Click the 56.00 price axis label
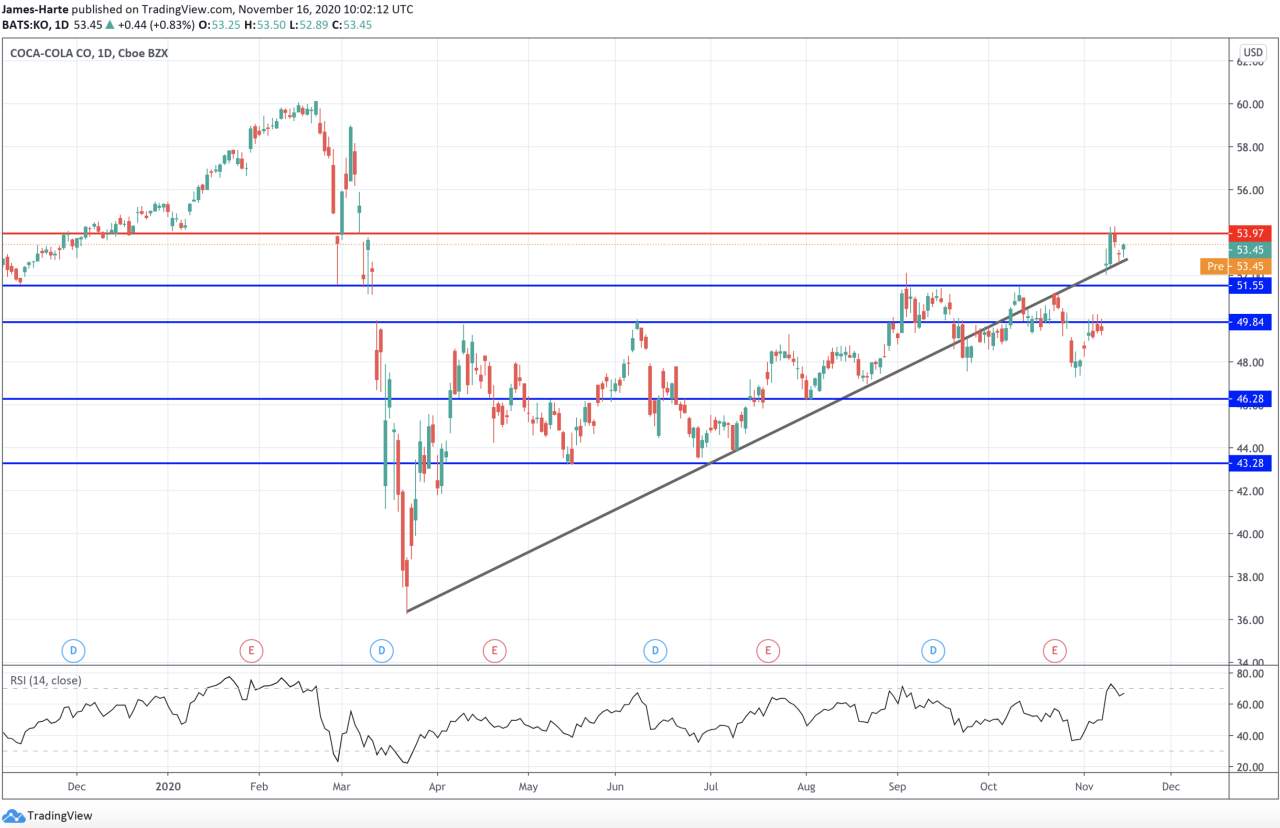Image resolution: width=1280 pixels, height=828 pixels. (x=1250, y=190)
